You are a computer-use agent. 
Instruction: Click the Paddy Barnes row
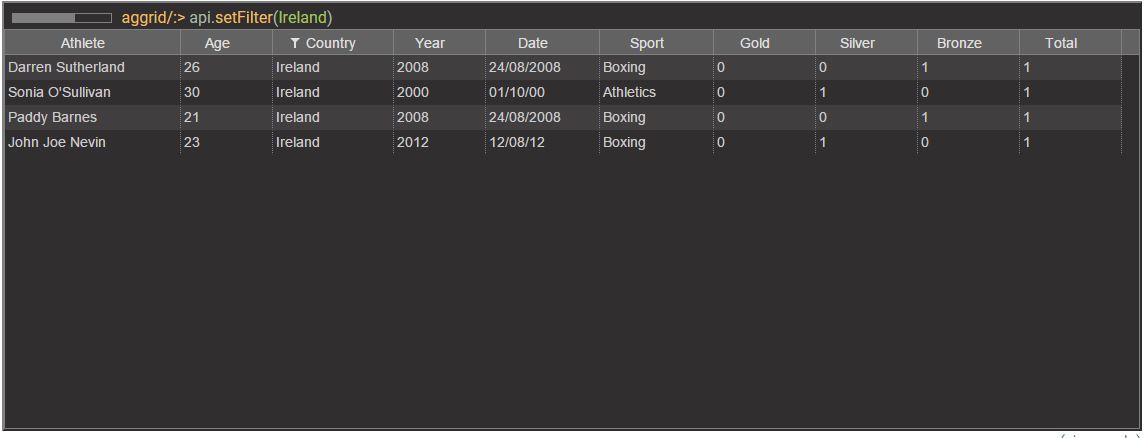(53, 117)
